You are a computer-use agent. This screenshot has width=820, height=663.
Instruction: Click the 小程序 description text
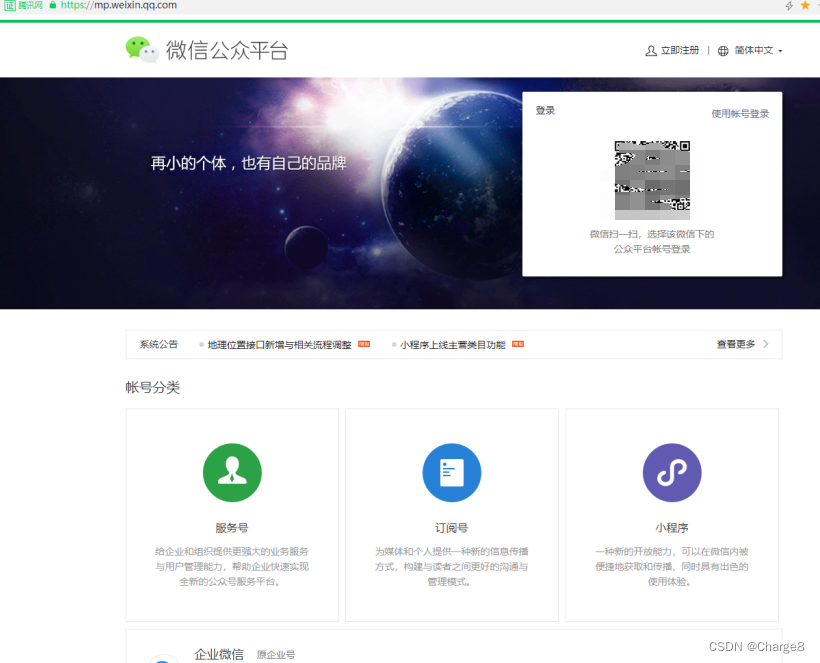(x=672, y=566)
